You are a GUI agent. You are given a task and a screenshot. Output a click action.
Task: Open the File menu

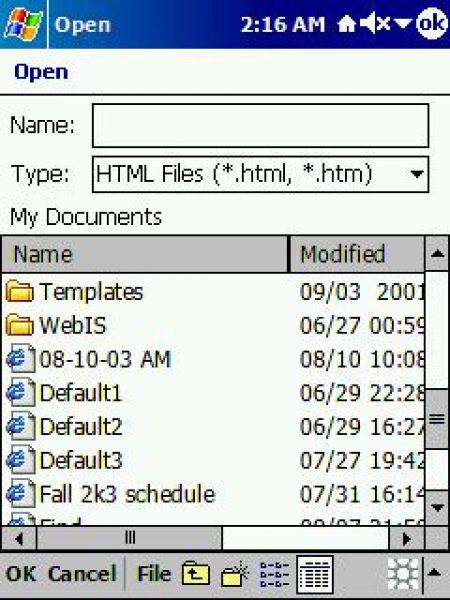pos(154,574)
